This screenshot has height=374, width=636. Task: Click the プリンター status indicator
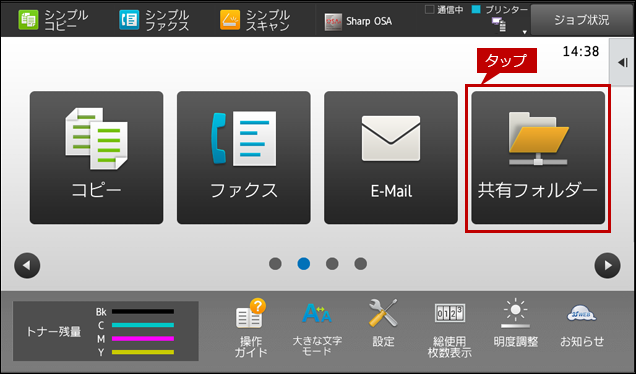[500, 10]
